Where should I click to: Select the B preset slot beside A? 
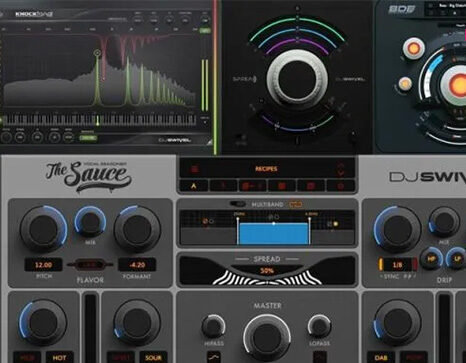point(223,186)
